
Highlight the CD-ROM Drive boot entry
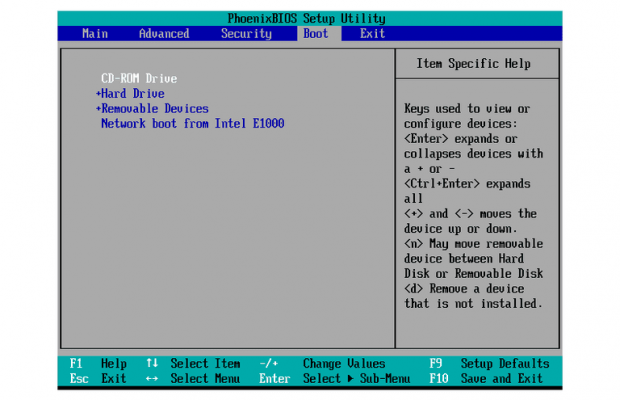139,78
